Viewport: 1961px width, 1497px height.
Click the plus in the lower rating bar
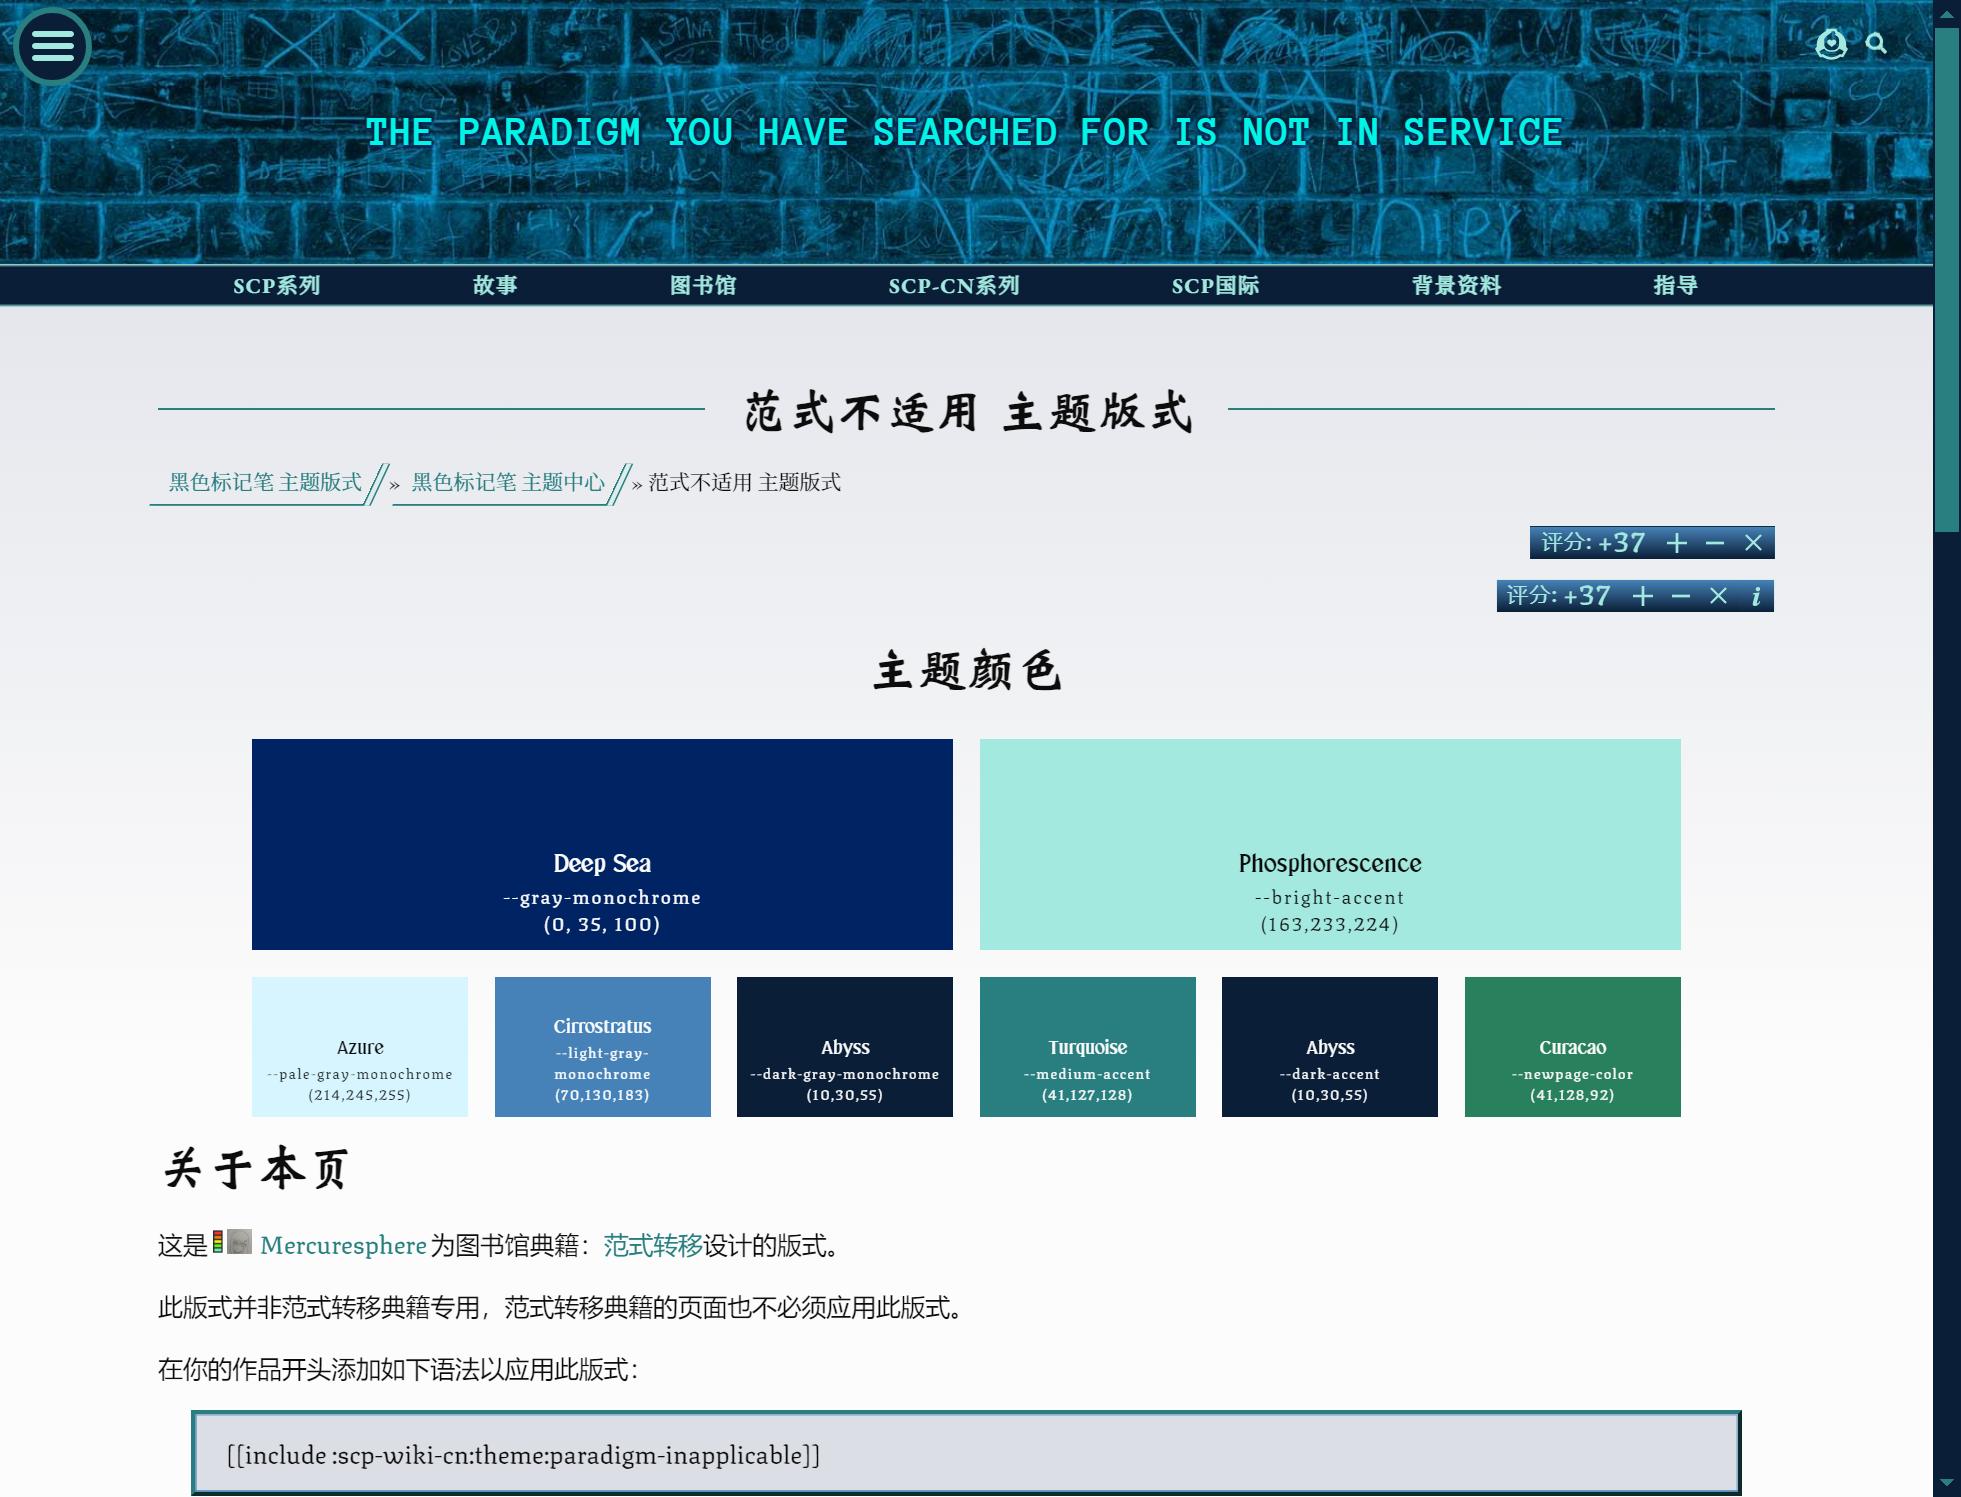[x=1642, y=597]
